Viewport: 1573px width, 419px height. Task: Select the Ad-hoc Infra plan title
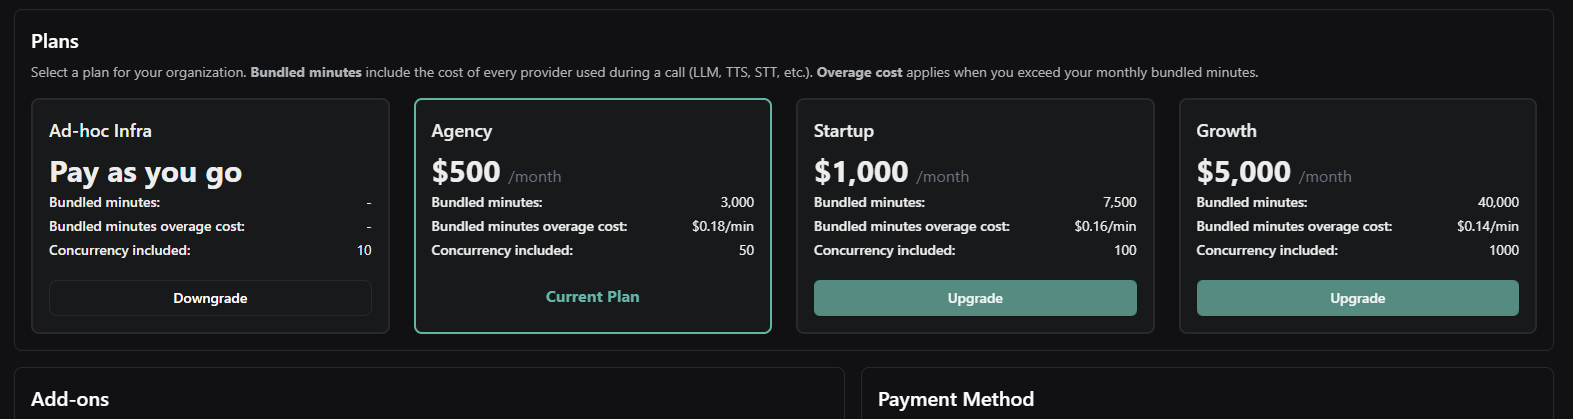pyautogui.click(x=100, y=131)
